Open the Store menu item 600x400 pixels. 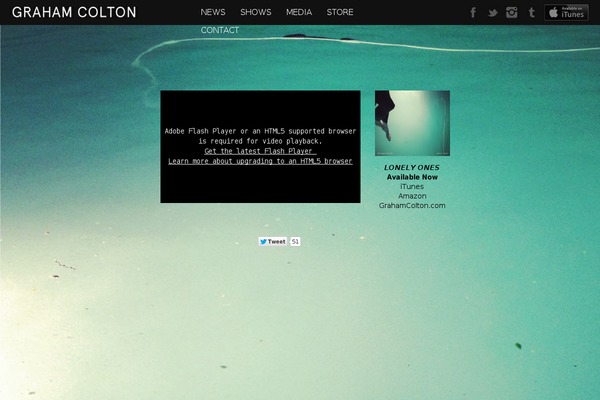tap(340, 12)
